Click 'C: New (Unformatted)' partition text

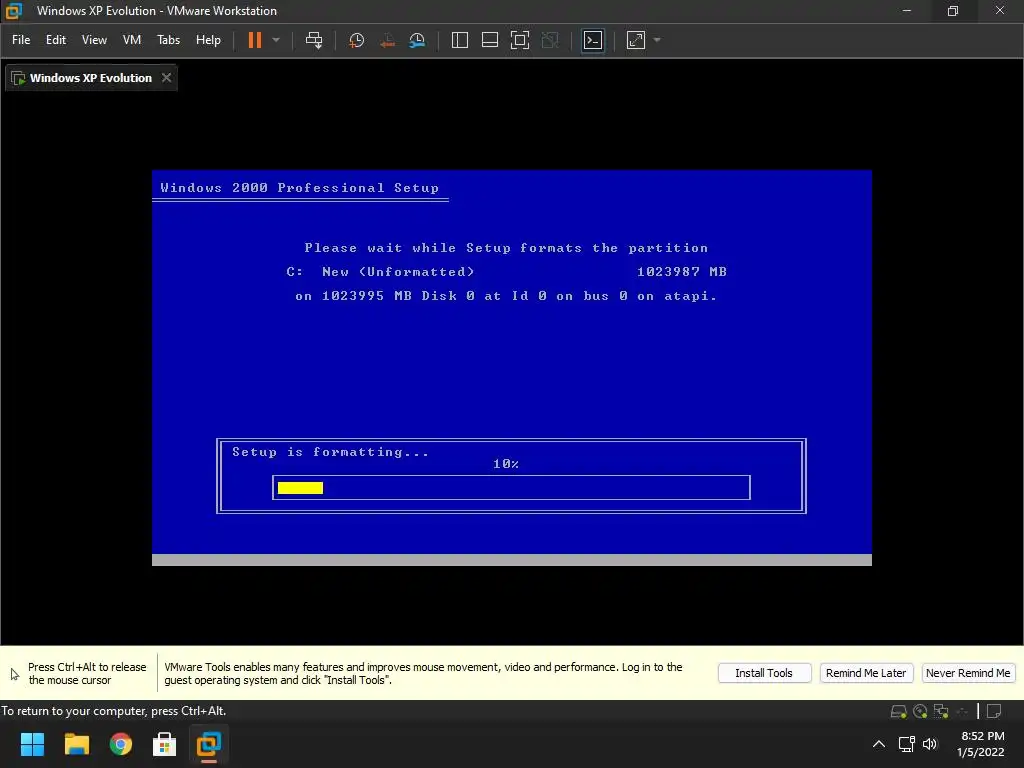(380, 272)
